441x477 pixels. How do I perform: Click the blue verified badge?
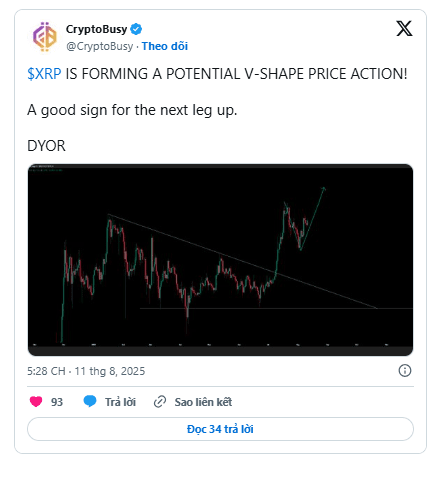coord(136,29)
